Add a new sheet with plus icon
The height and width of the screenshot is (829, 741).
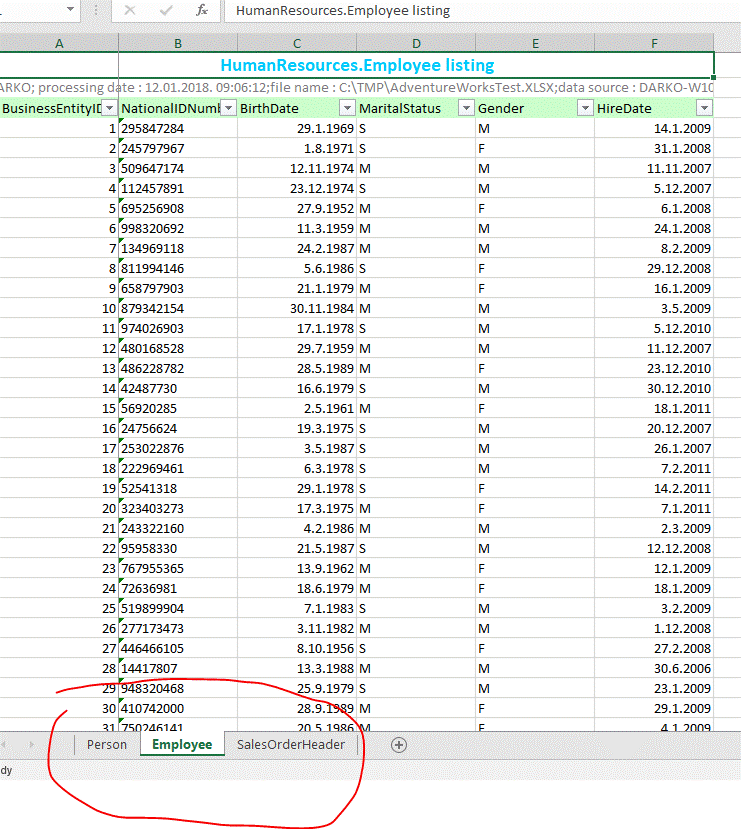point(399,745)
